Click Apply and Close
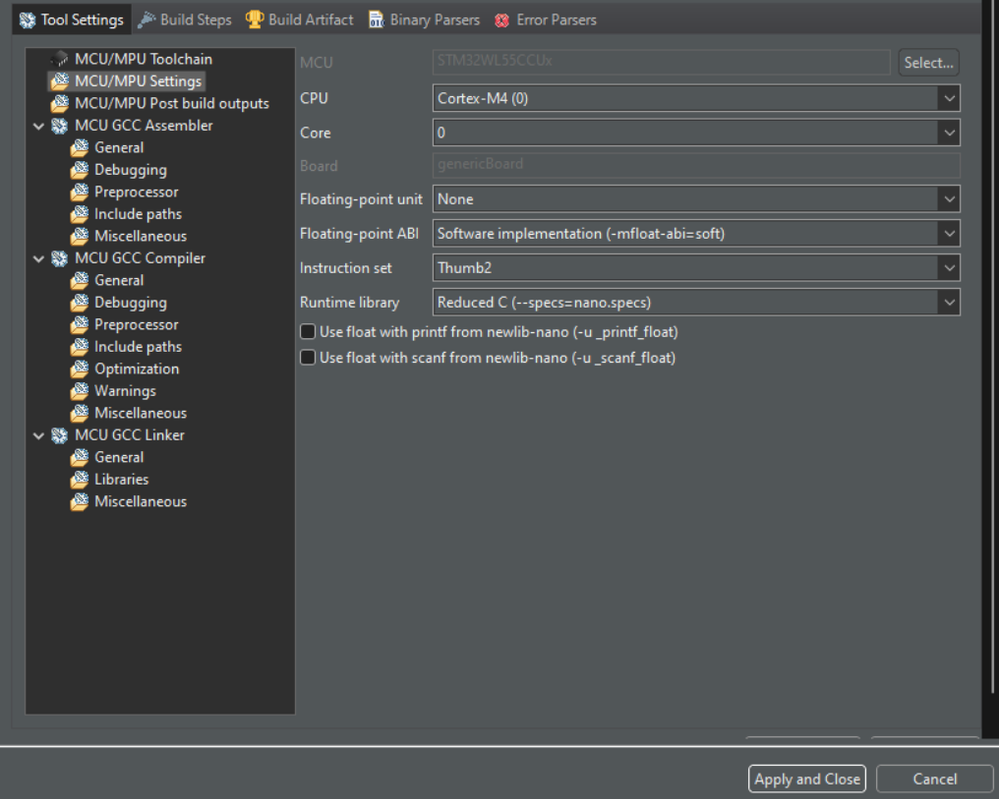This screenshot has width=999, height=799. click(x=807, y=779)
